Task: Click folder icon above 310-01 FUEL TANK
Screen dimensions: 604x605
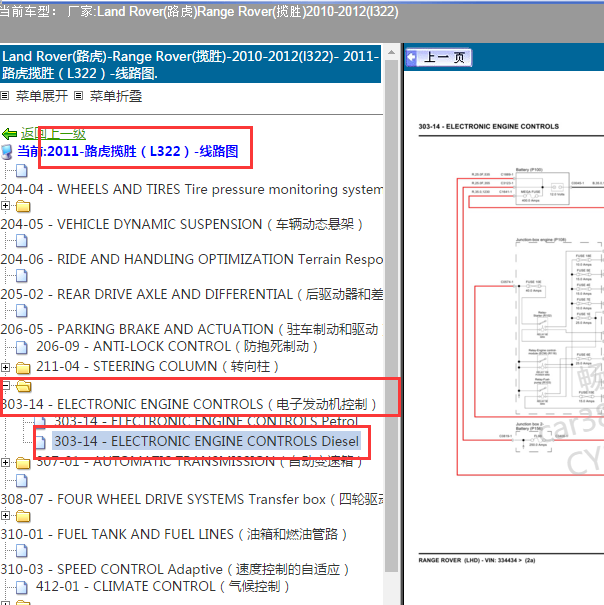Action: click(23, 516)
